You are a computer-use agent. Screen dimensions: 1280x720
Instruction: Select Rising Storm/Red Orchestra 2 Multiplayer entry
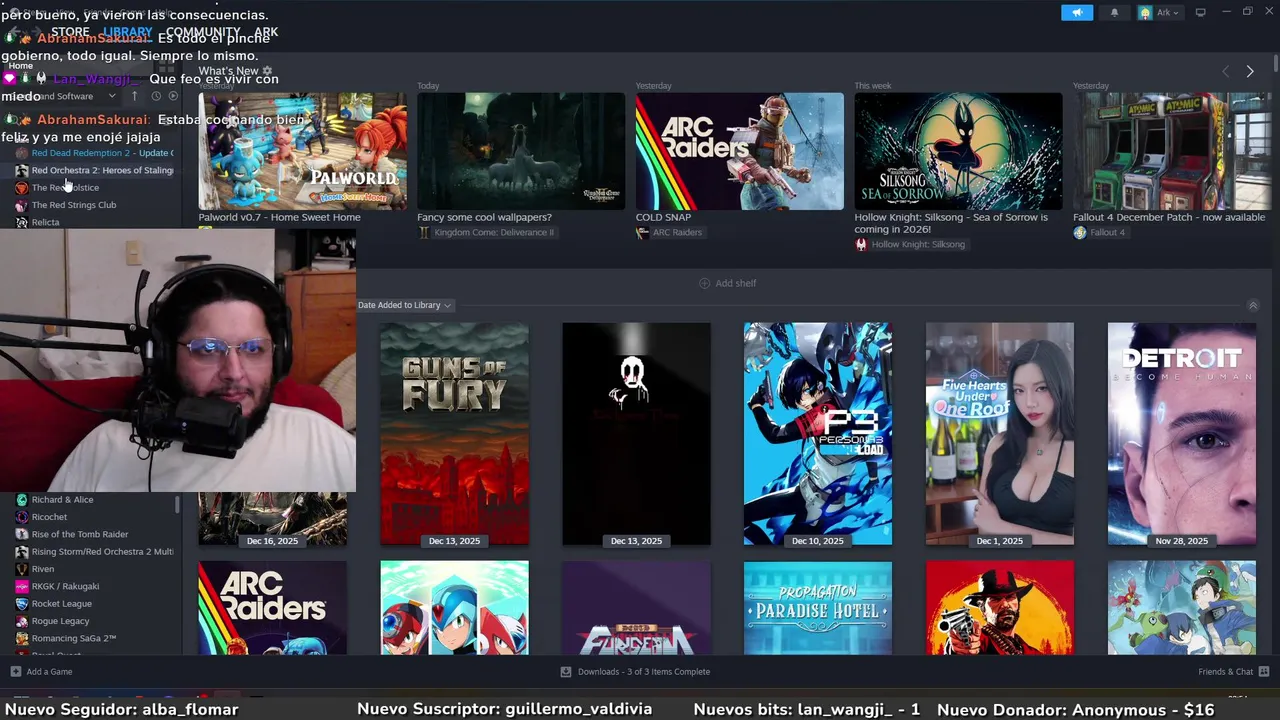coord(95,552)
